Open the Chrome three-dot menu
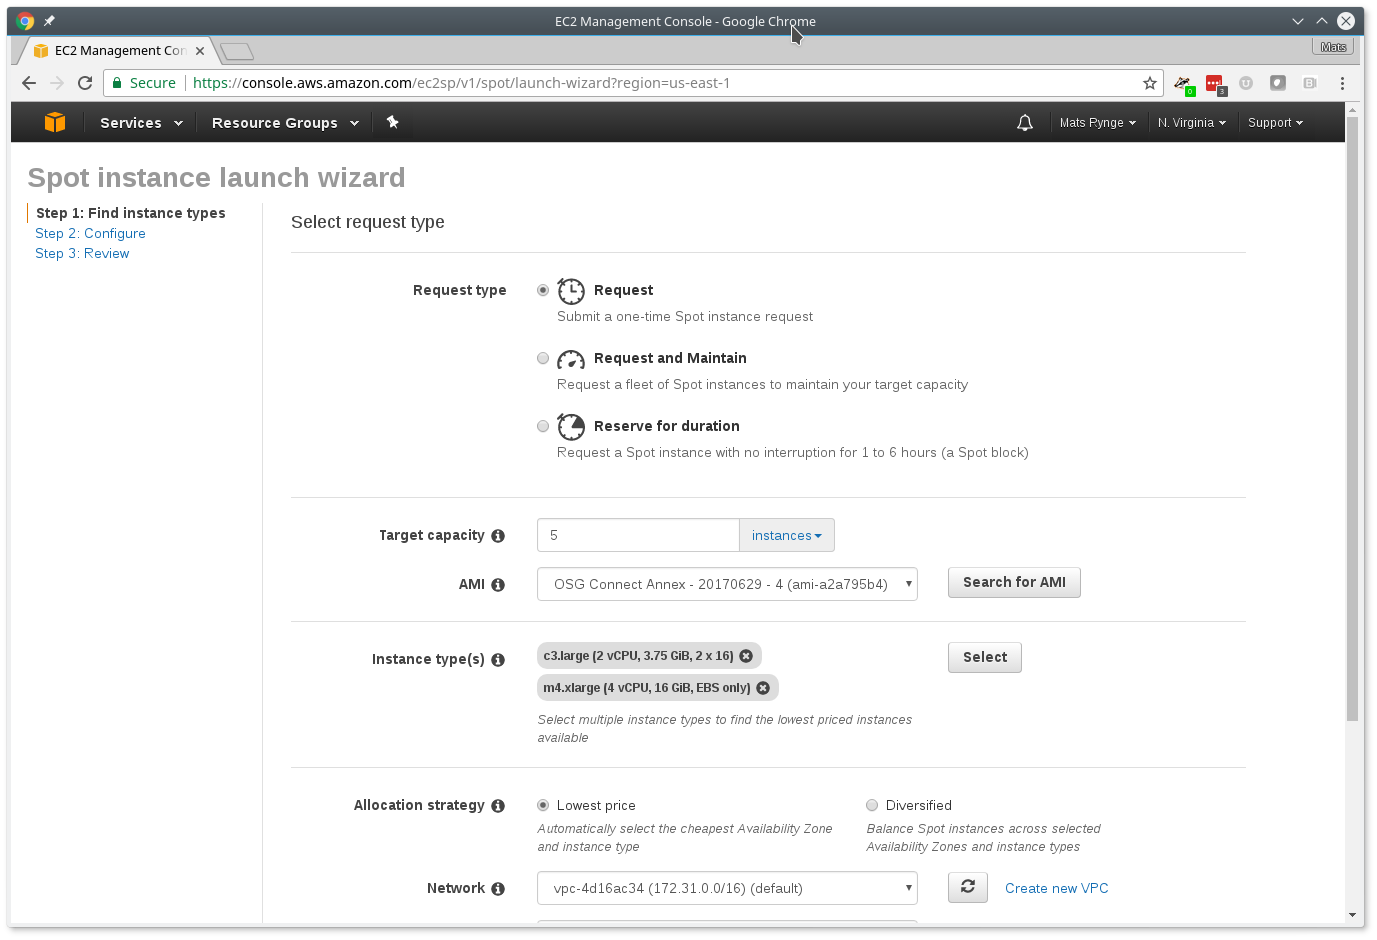Image resolution: width=1377 pixels, height=940 pixels. (x=1342, y=83)
